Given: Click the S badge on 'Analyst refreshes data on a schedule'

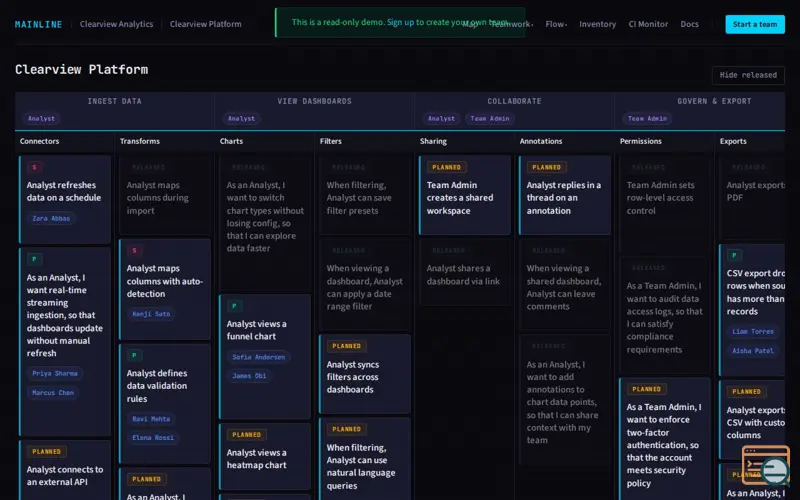Looking at the screenshot, I should click(x=35, y=167).
